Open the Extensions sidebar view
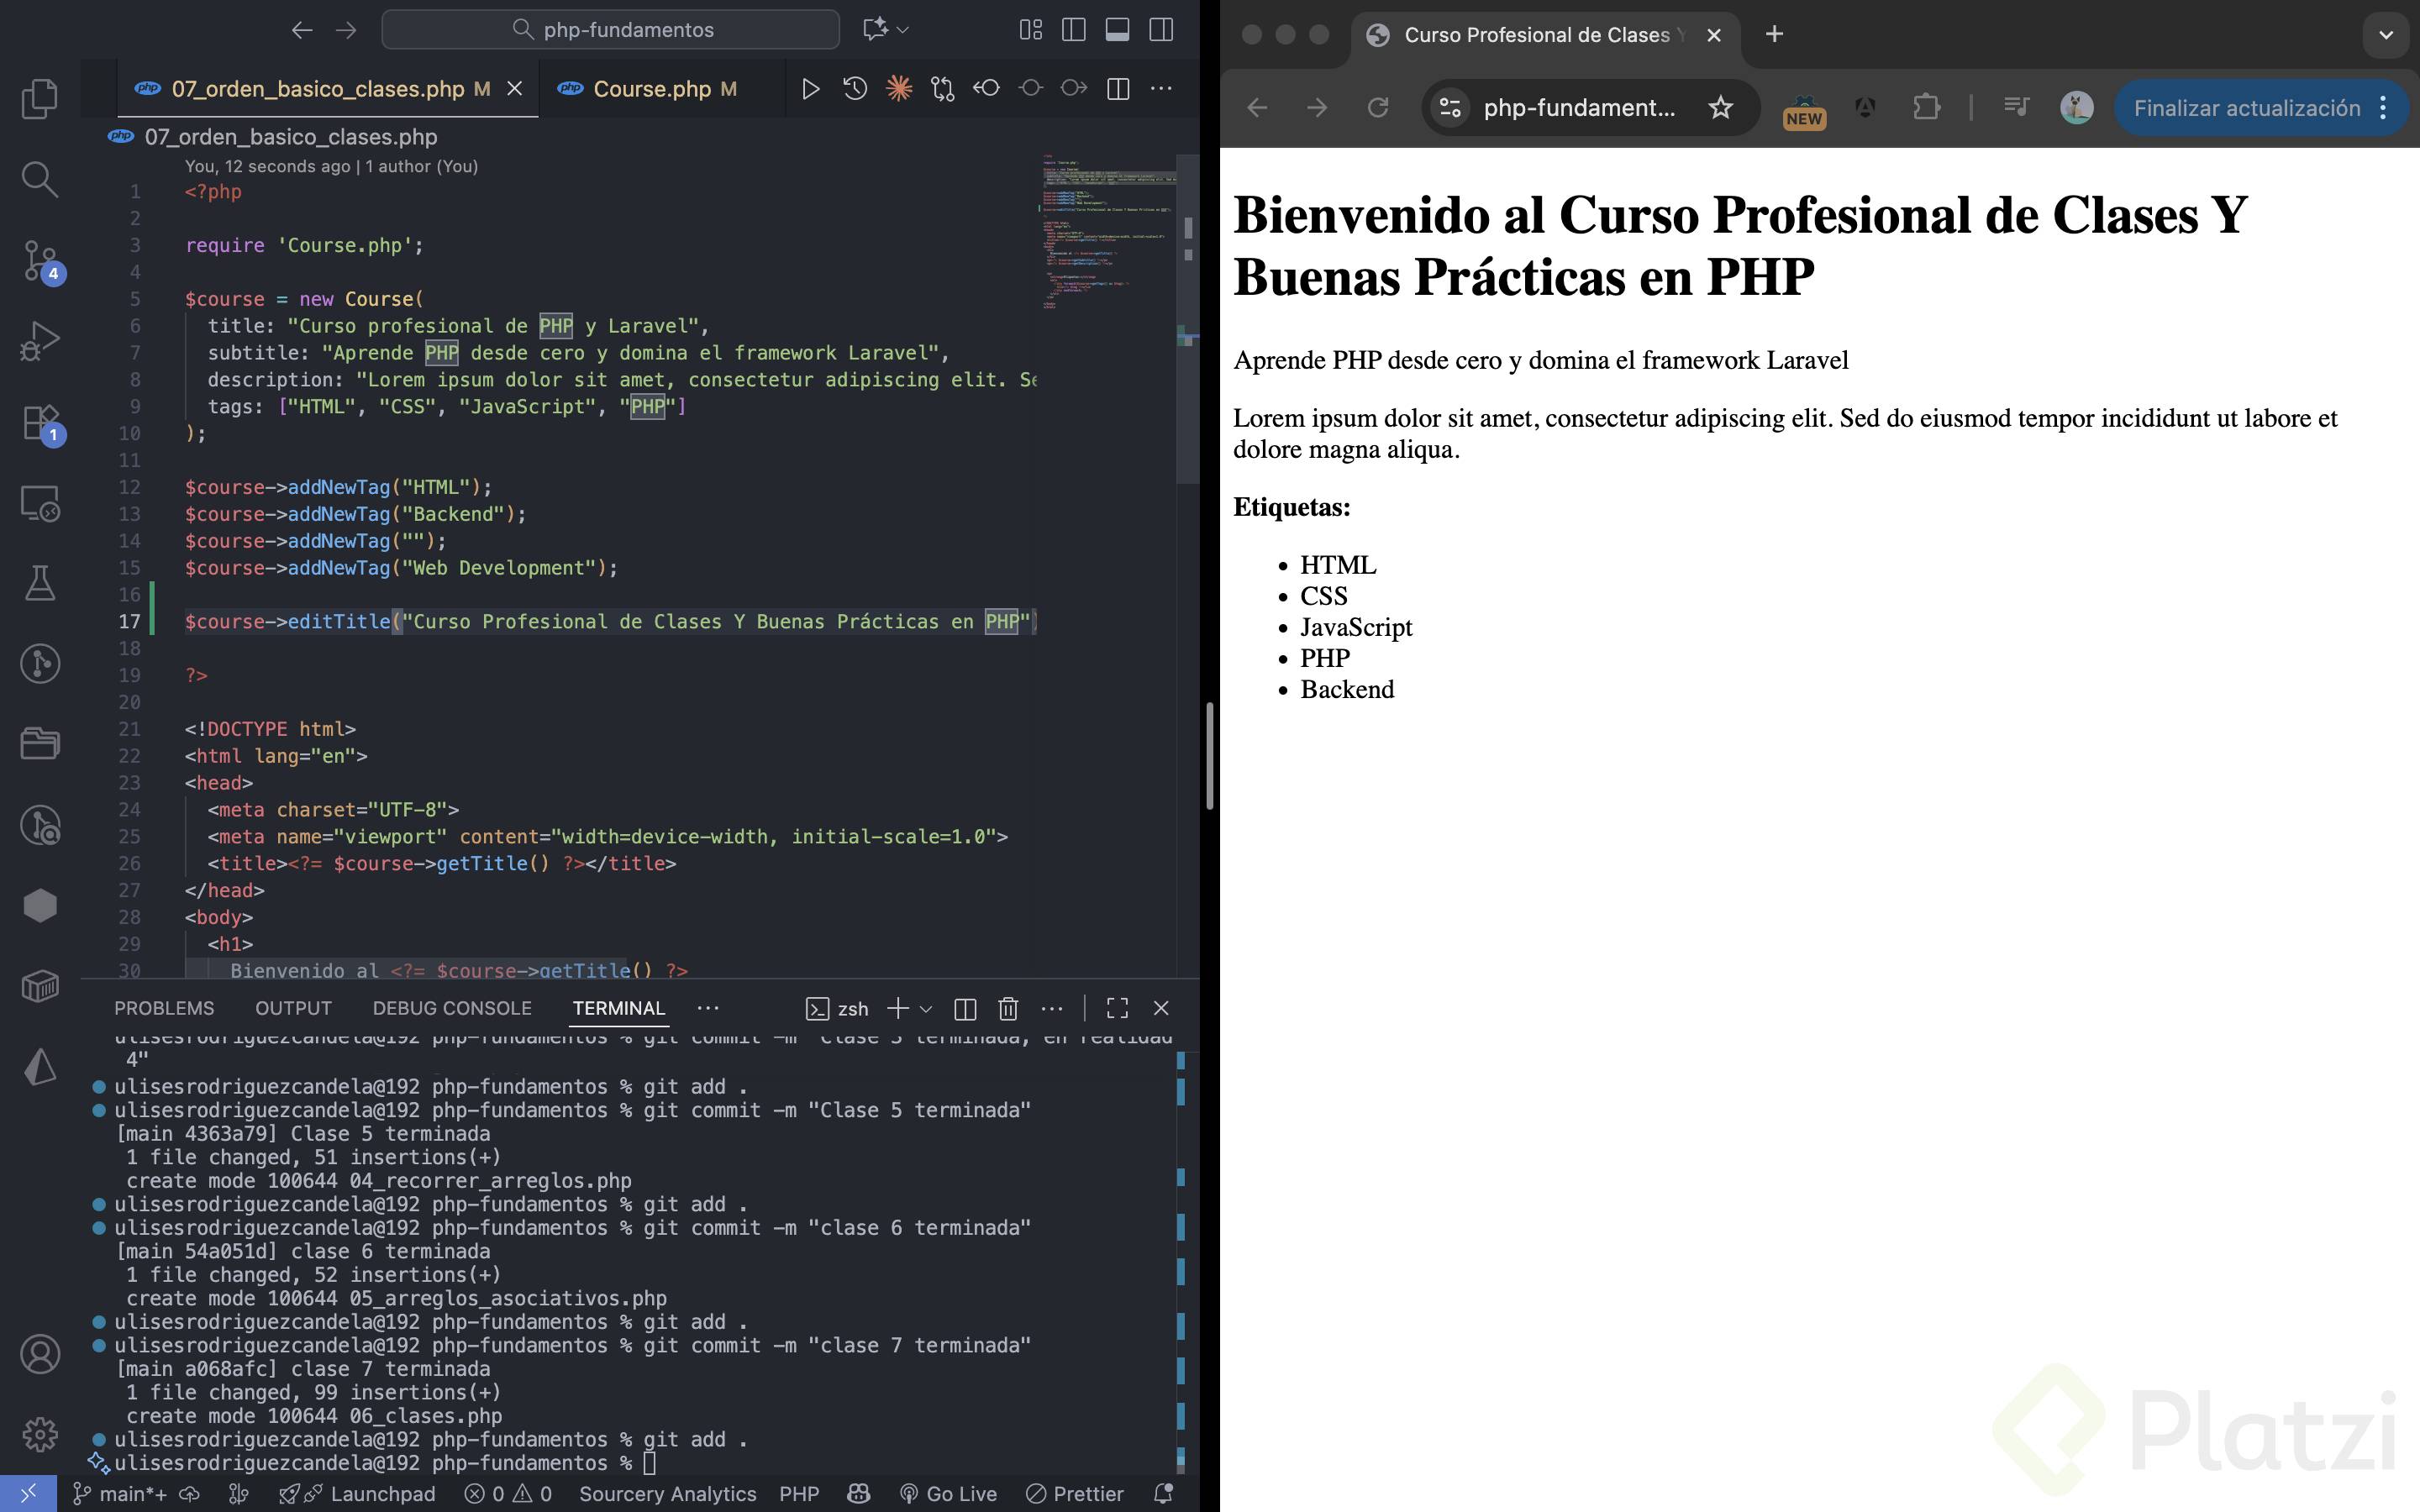The height and width of the screenshot is (1512, 2420). click(x=40, y=422)
